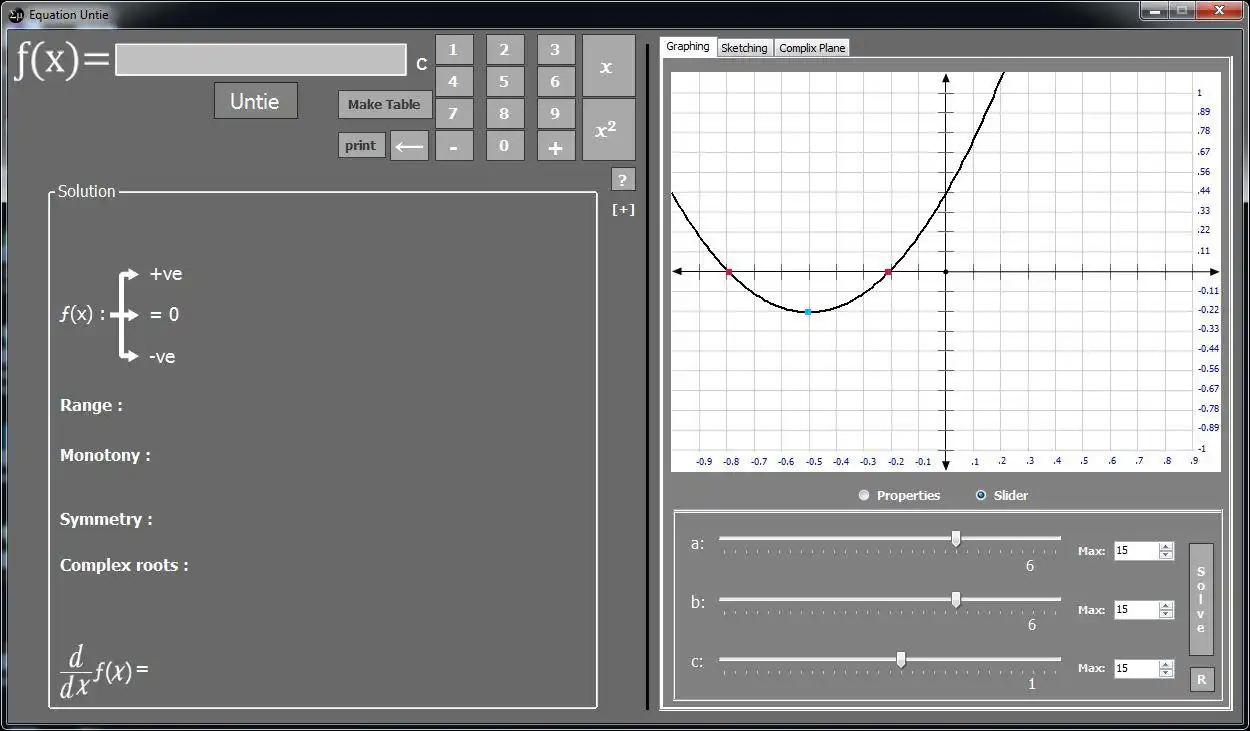Increase Max for slider a with up arrow

coord(1166,547)
